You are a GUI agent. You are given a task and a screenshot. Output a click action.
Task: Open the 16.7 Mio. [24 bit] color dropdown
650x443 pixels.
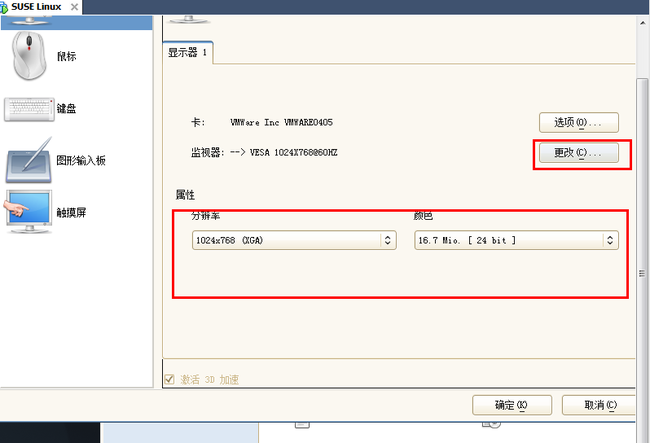517,240
